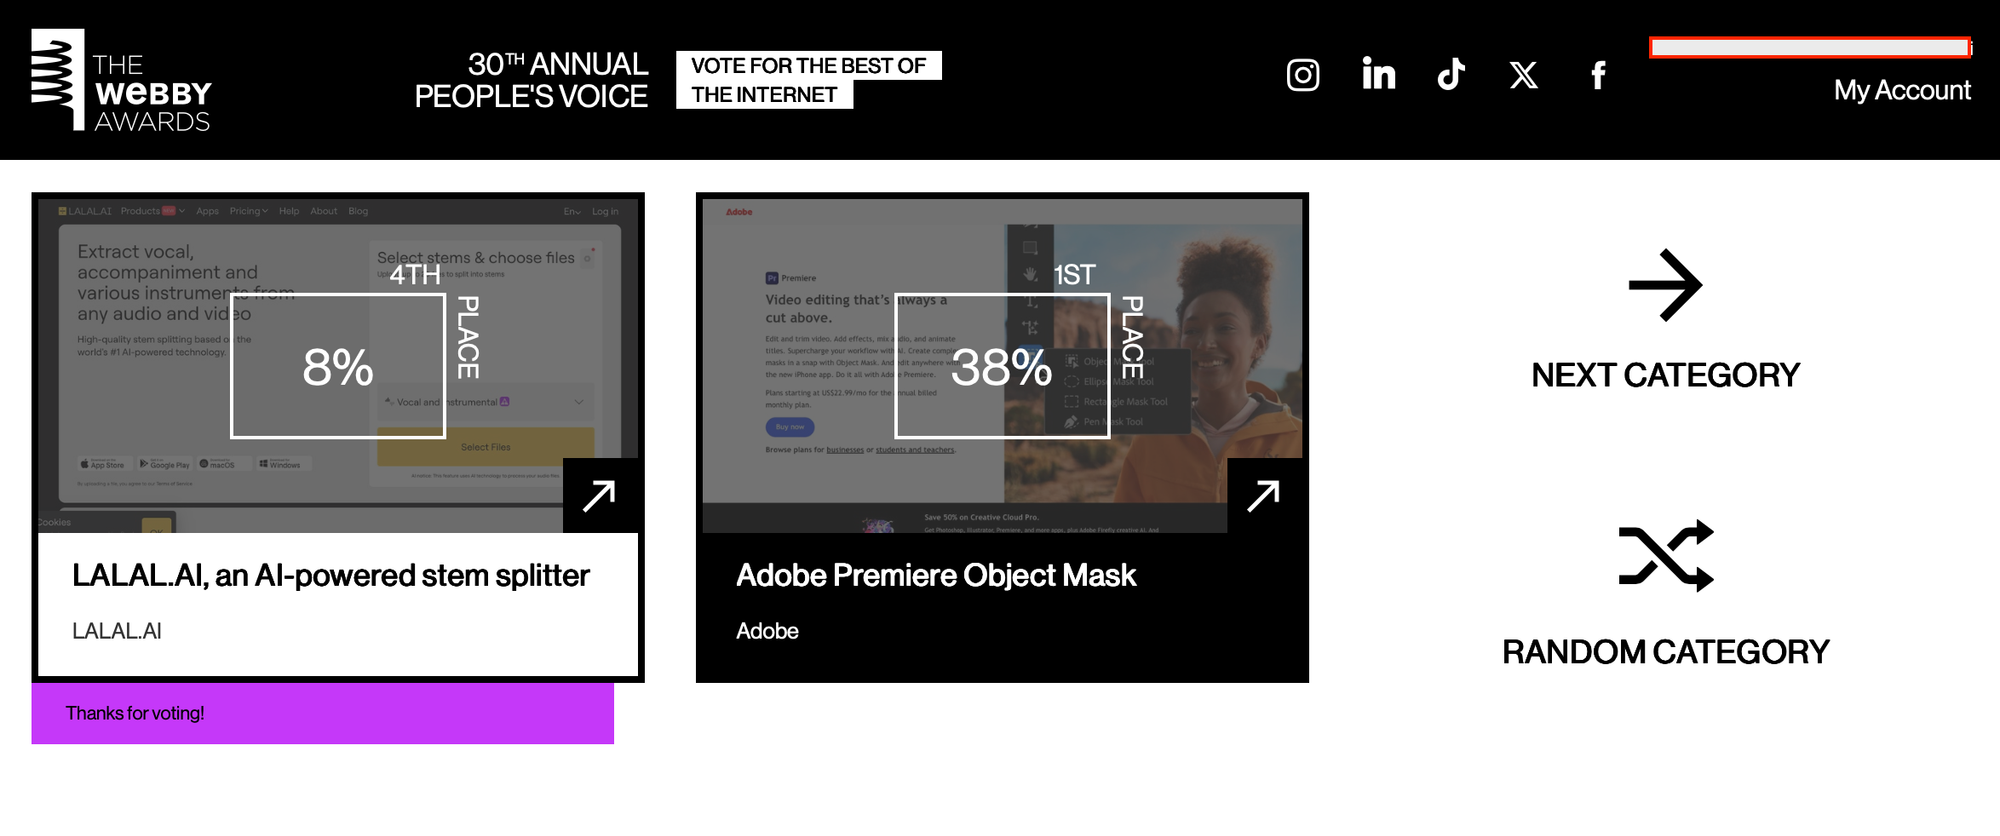Visit the TikTok social link
This screenshot has width=2000, height=836.
pos(1451,74)
